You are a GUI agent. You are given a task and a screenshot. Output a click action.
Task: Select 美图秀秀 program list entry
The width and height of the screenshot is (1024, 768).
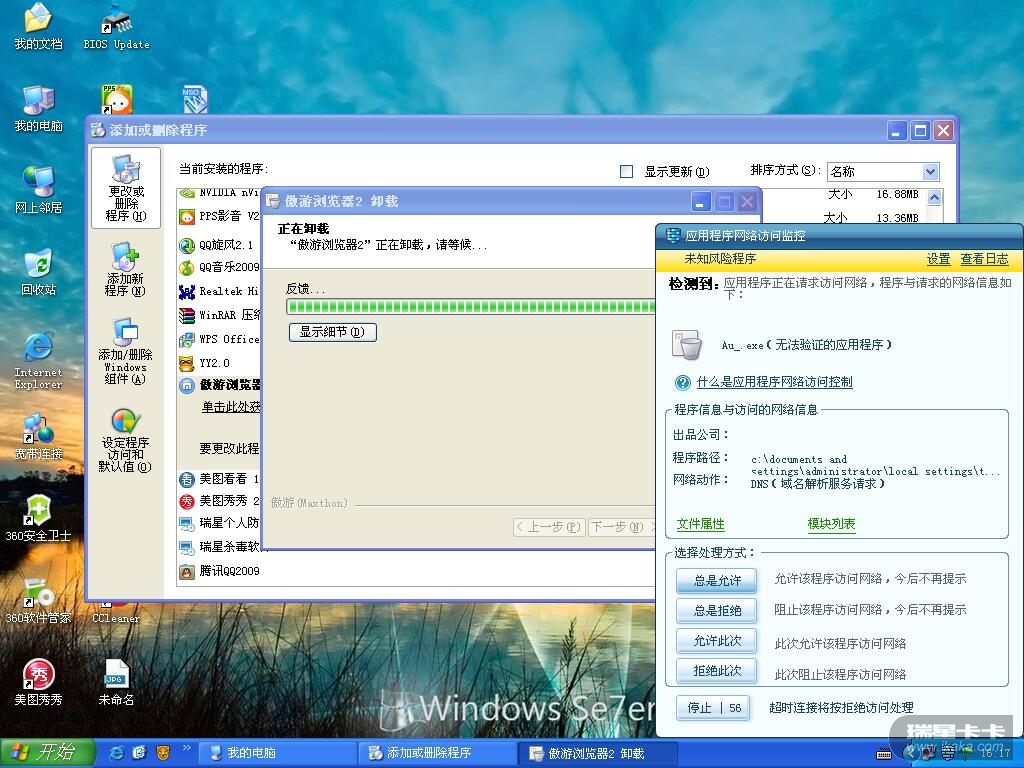coord(219,502)
